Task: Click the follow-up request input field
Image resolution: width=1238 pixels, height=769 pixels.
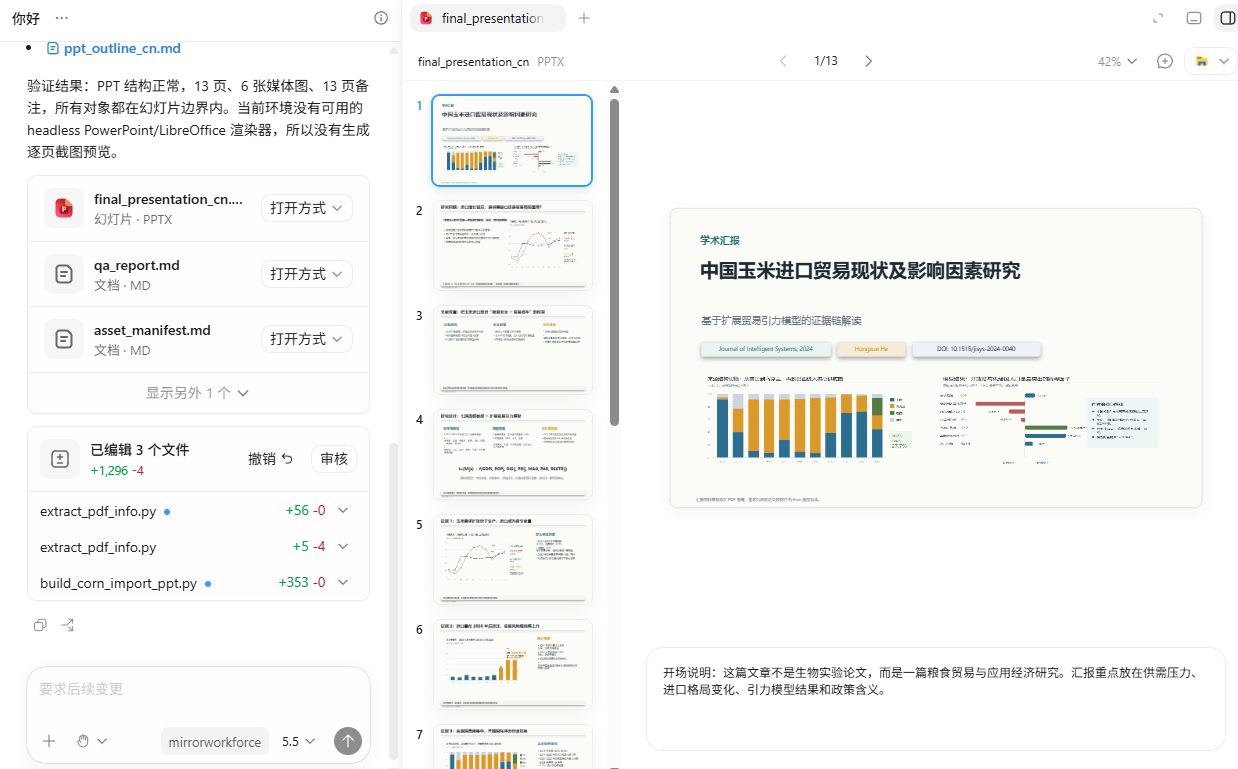Action: coord(198,689)
